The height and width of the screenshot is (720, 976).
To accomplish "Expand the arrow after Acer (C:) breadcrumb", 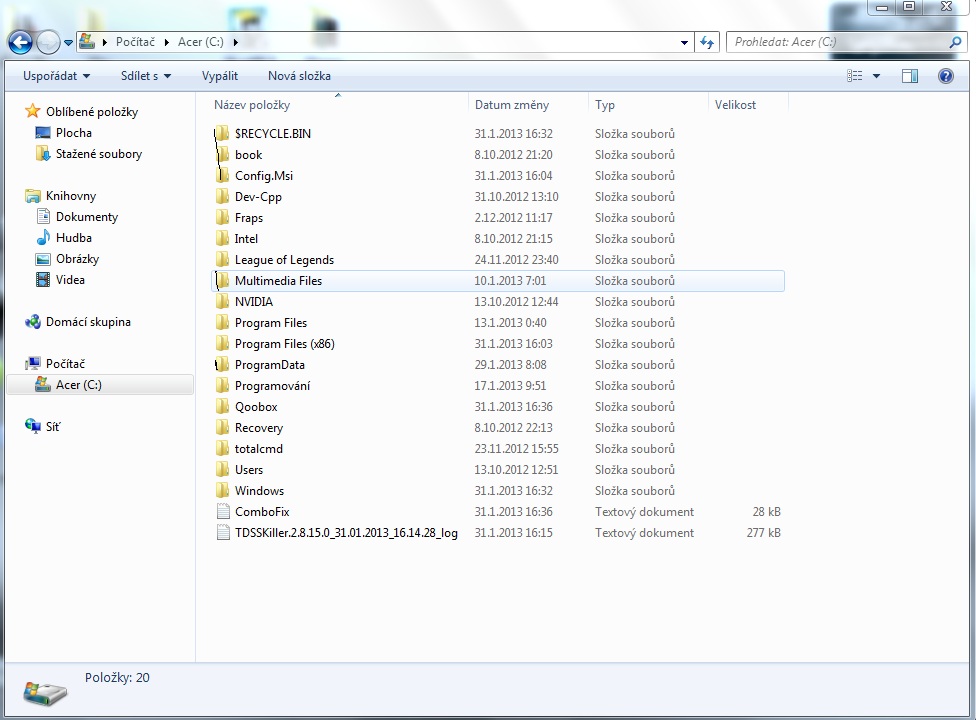I will coord(235,42).
